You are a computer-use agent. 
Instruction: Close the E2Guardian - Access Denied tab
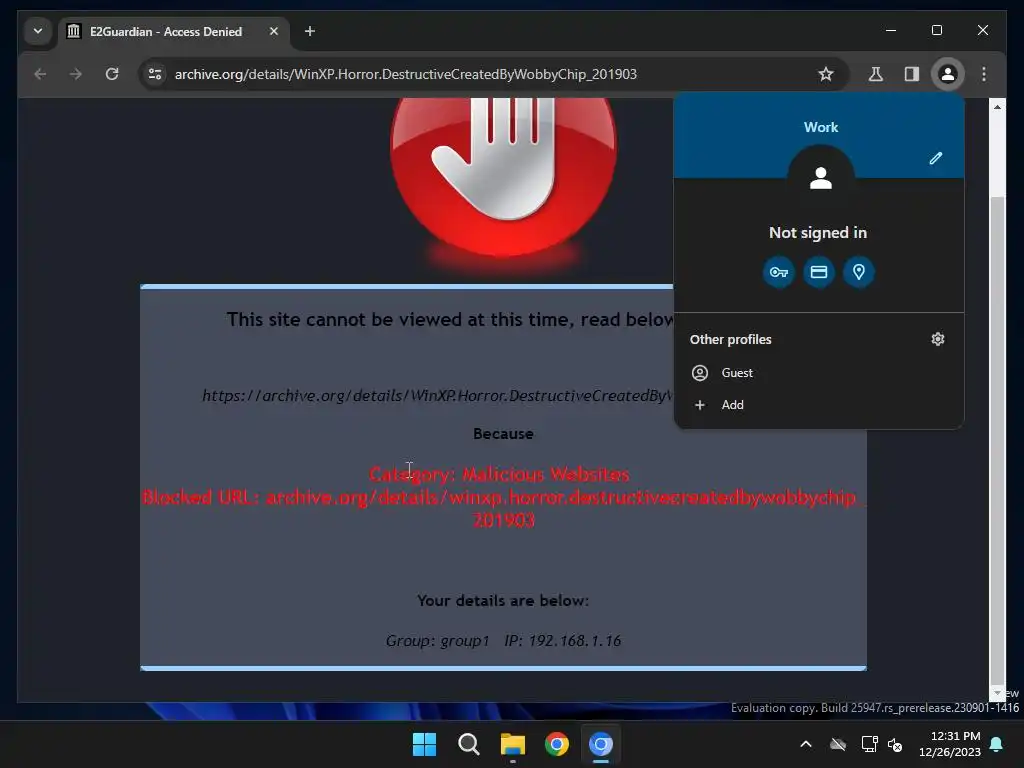[x=274, y=31]
